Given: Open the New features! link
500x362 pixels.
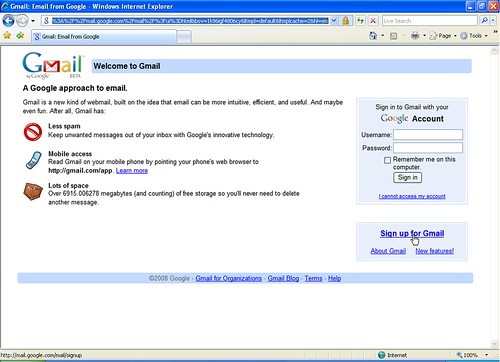Looking at the screenshot, I should point(435,251).
